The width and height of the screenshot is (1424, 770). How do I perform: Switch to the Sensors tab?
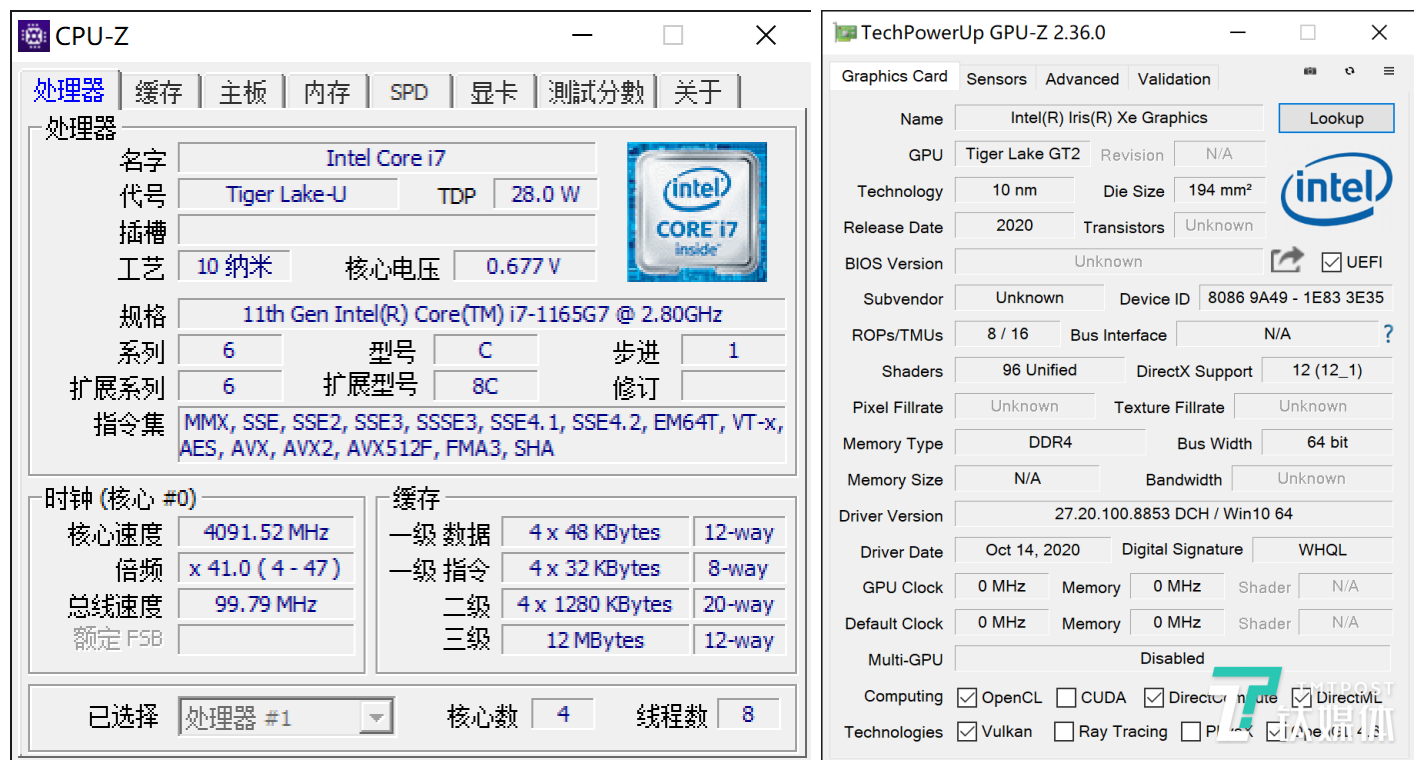pyautogui.click(x=996, y=79)
